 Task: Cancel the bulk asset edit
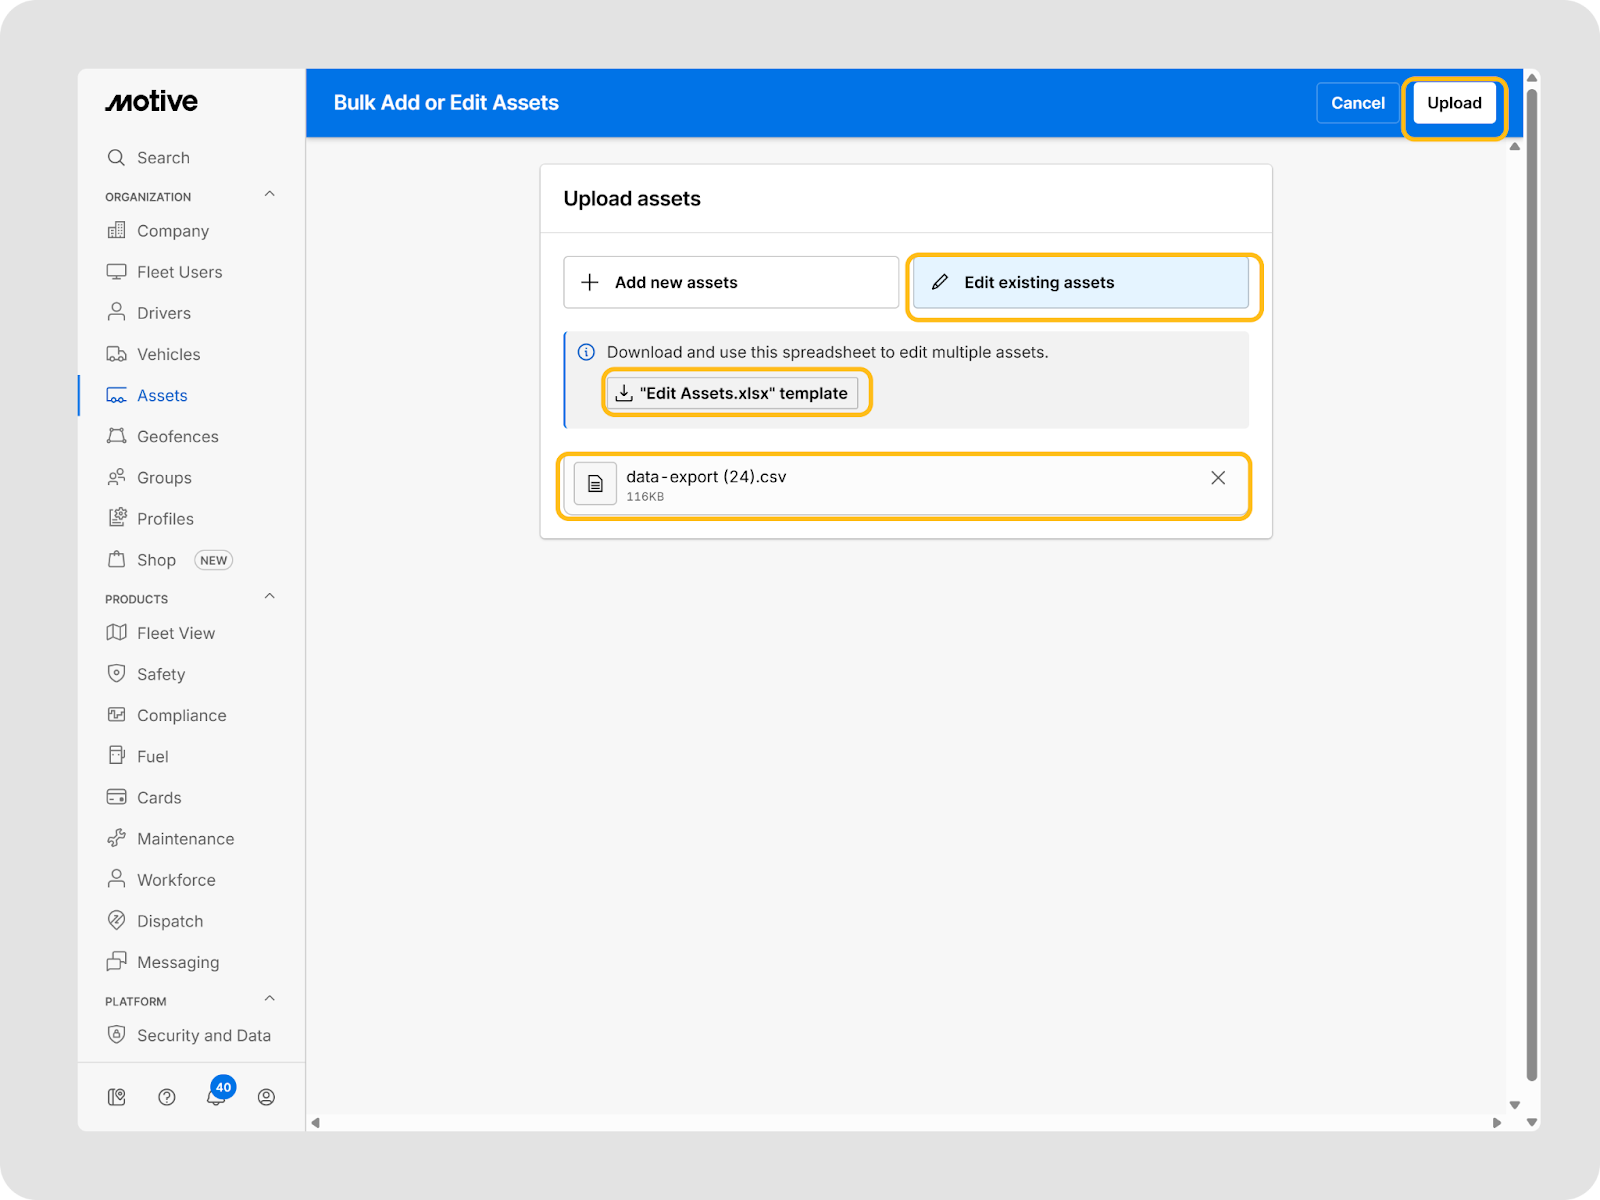point(1357,103)
